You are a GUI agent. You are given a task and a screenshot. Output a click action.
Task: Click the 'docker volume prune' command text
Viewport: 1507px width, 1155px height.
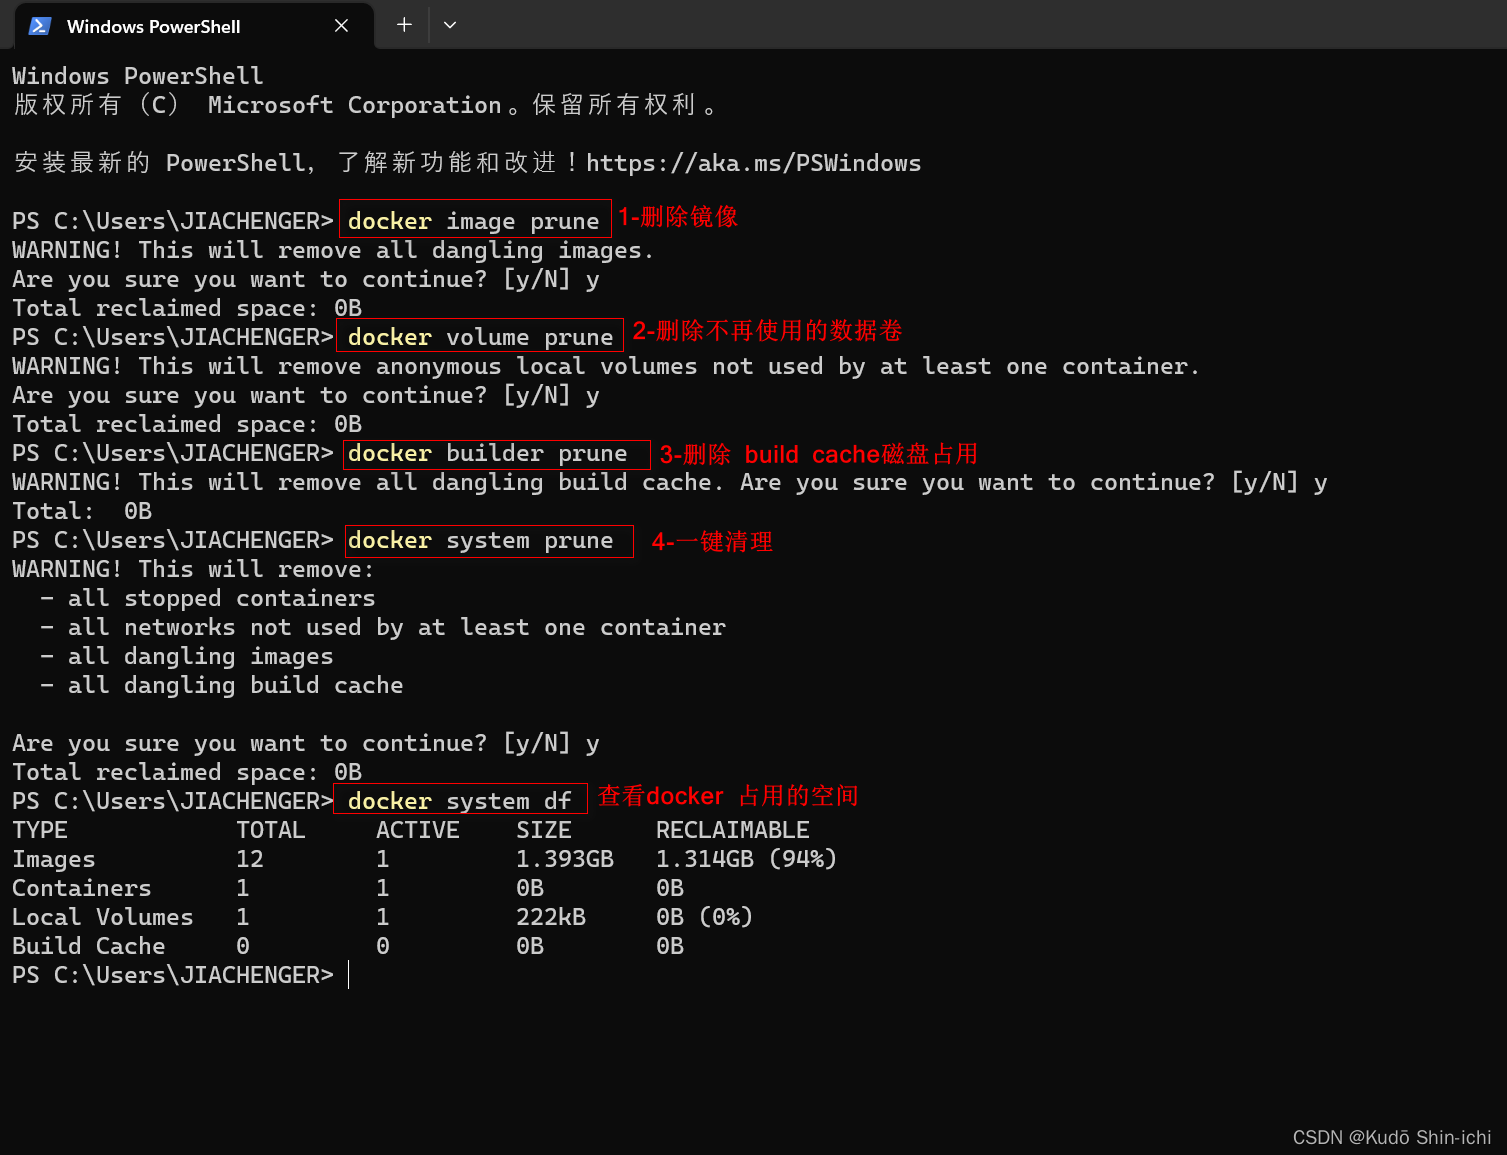480,337
